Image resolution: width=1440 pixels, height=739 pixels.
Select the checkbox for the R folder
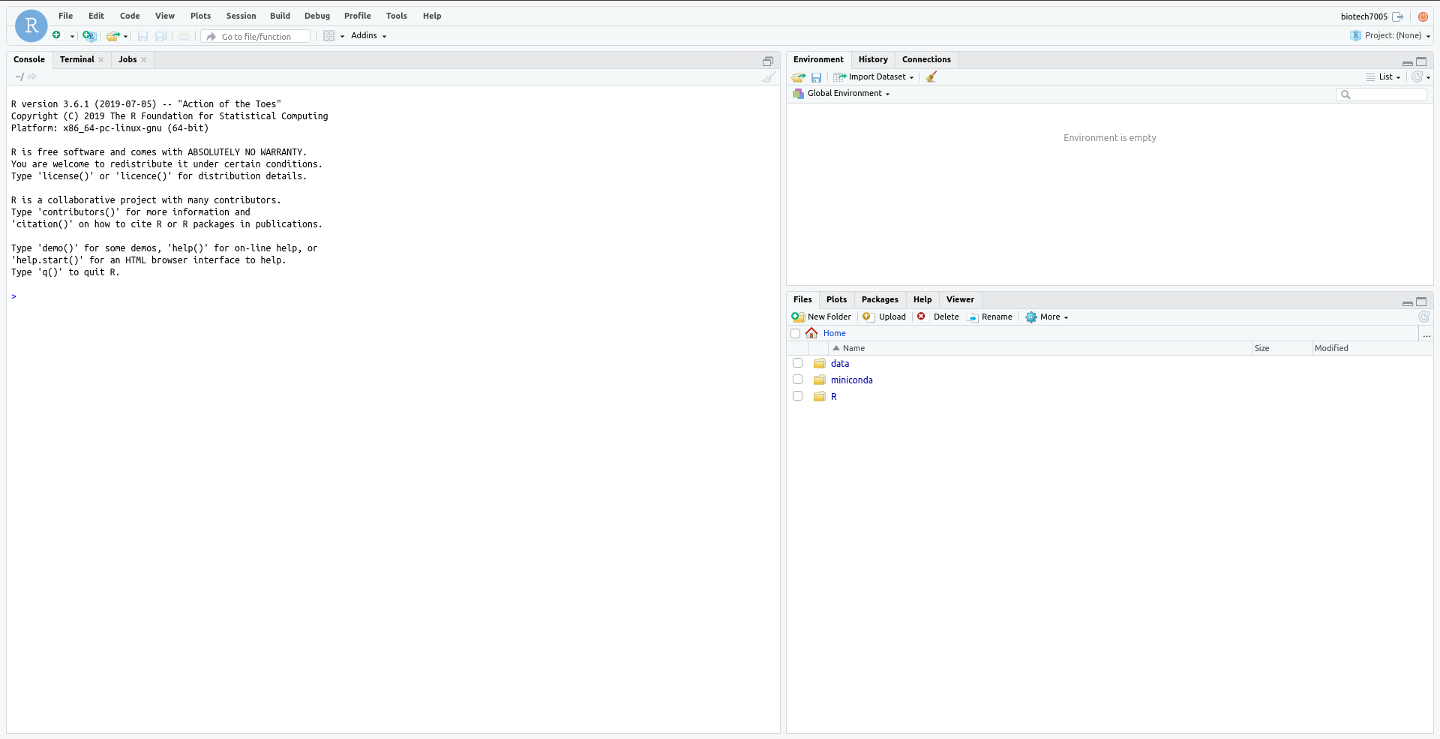(797, 395)
